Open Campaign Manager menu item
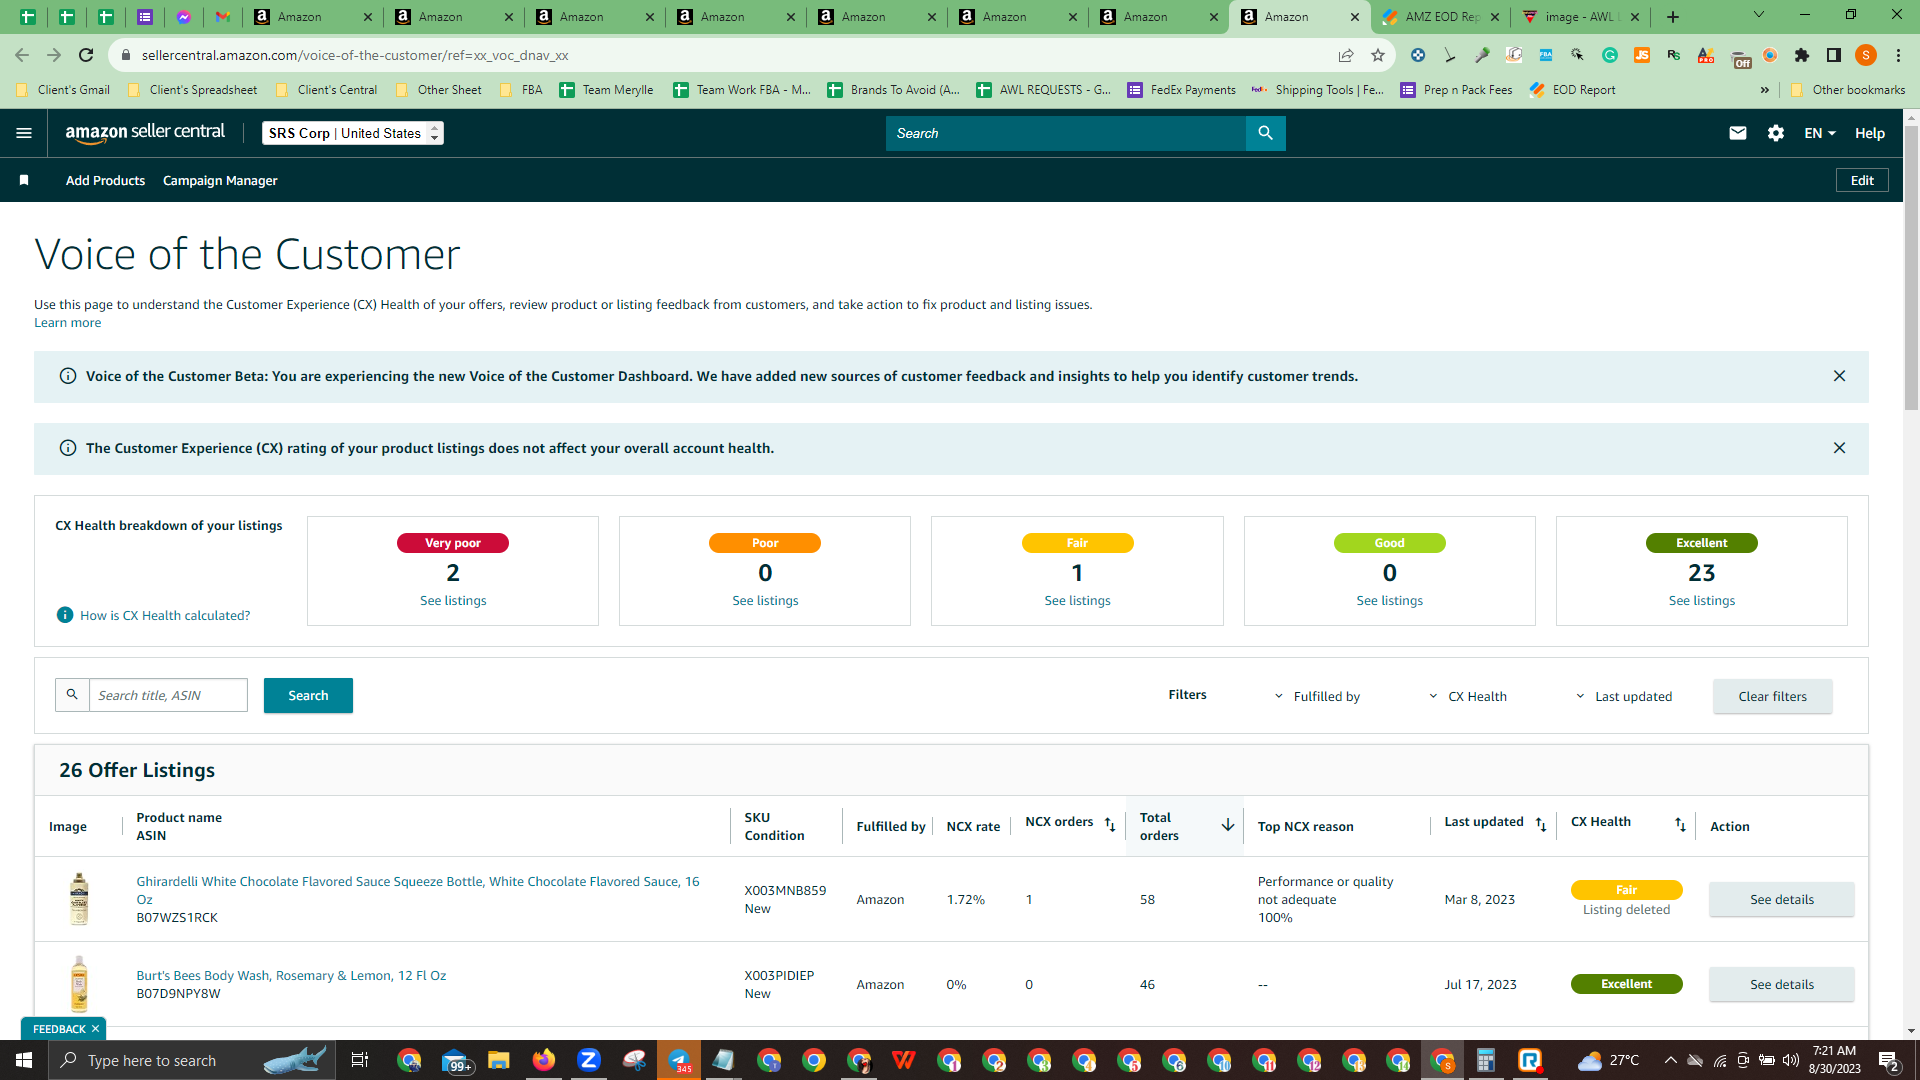The width and height of the screenshot is (1920, 1080). click(x=220, y=180)
